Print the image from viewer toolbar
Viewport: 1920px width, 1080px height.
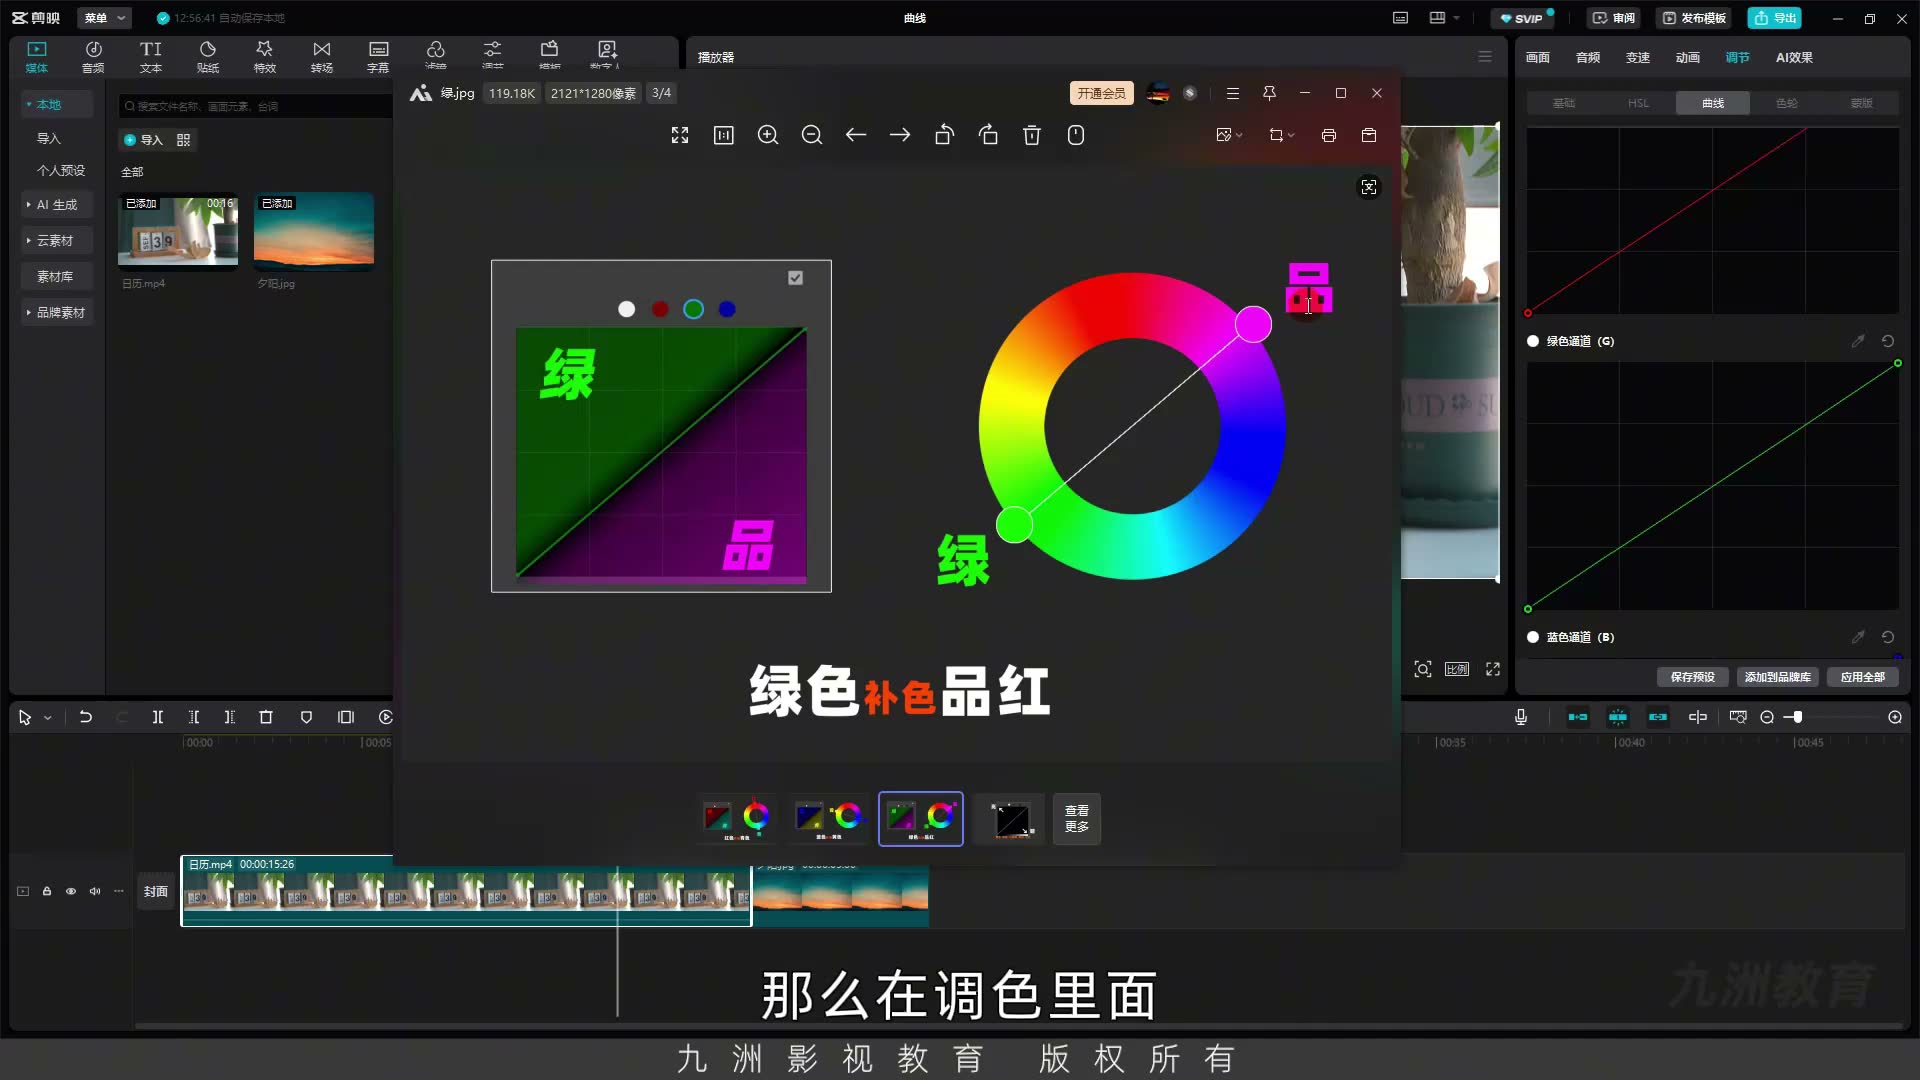(x=1329, y=135)
